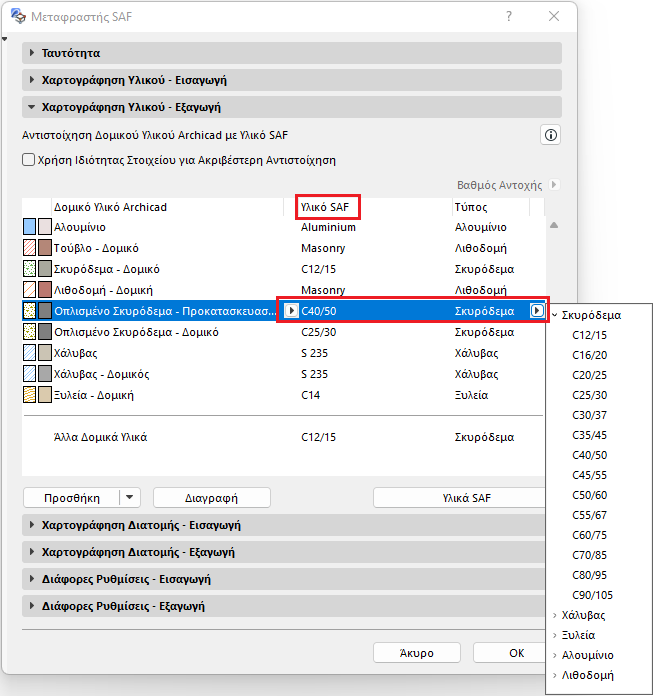
Task: Enable Χρήση Ιδιότητας Στοιχείου checkbox
Action: click(28, 160)
